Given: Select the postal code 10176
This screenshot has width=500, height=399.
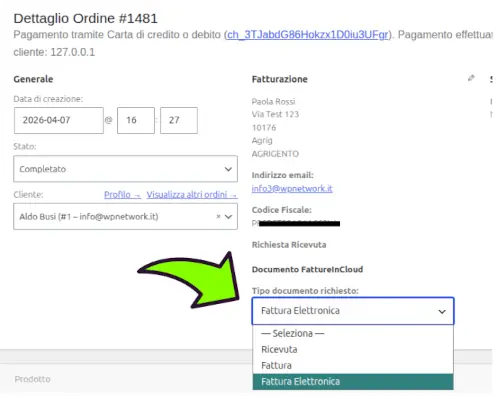Looking at the screenshot, I should tap(264, 128).
